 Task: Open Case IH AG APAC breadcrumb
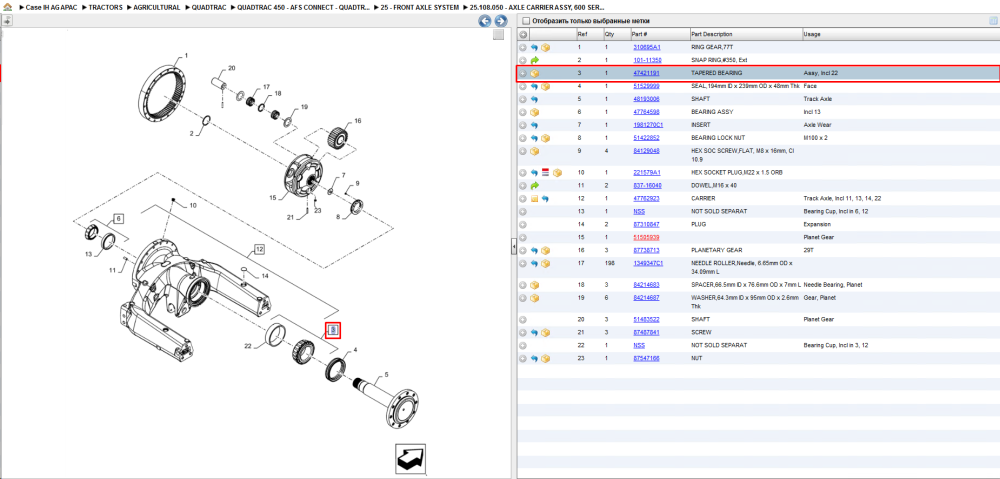50,7
